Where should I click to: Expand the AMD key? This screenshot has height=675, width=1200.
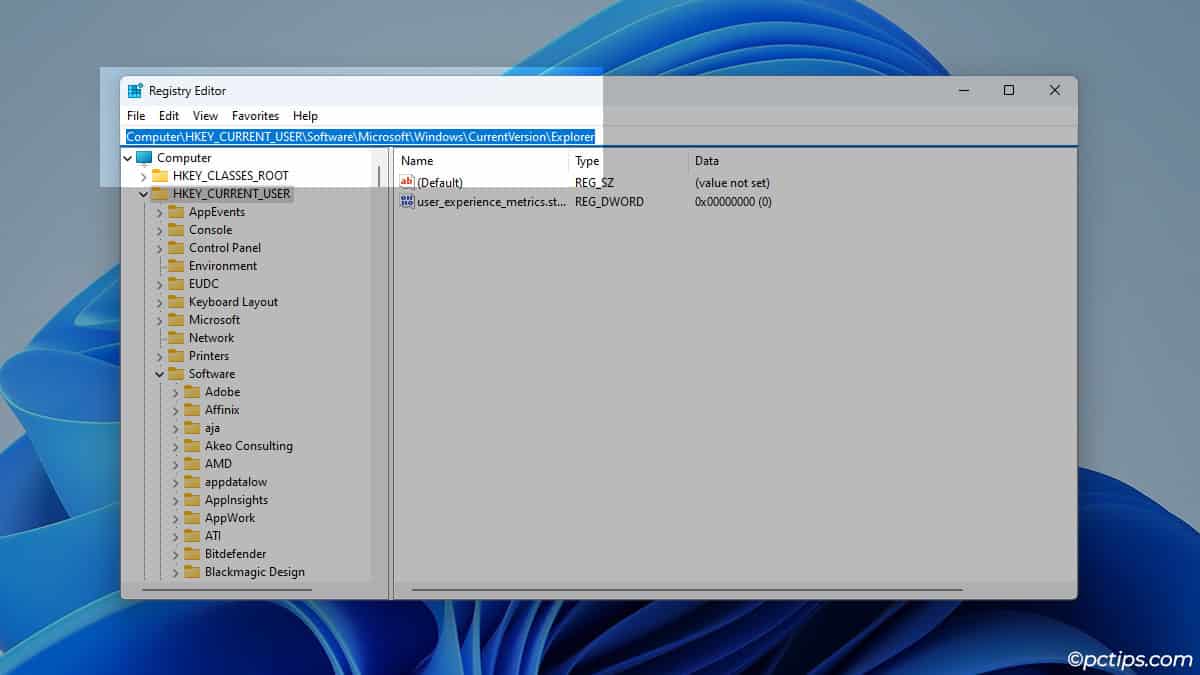click(x=176, y=464)
